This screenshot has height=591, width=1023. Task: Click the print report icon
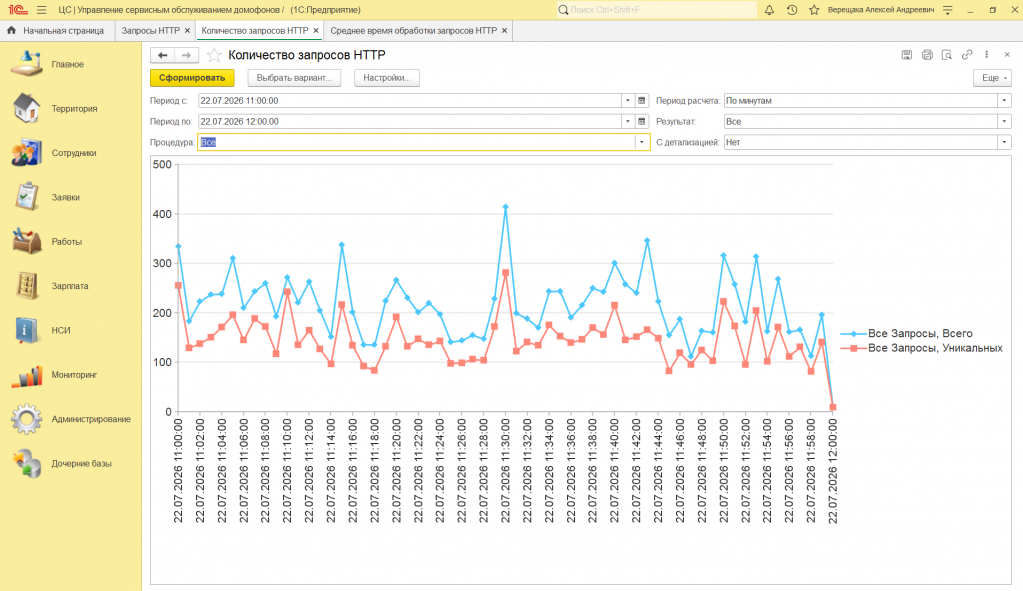click(927, 55)
